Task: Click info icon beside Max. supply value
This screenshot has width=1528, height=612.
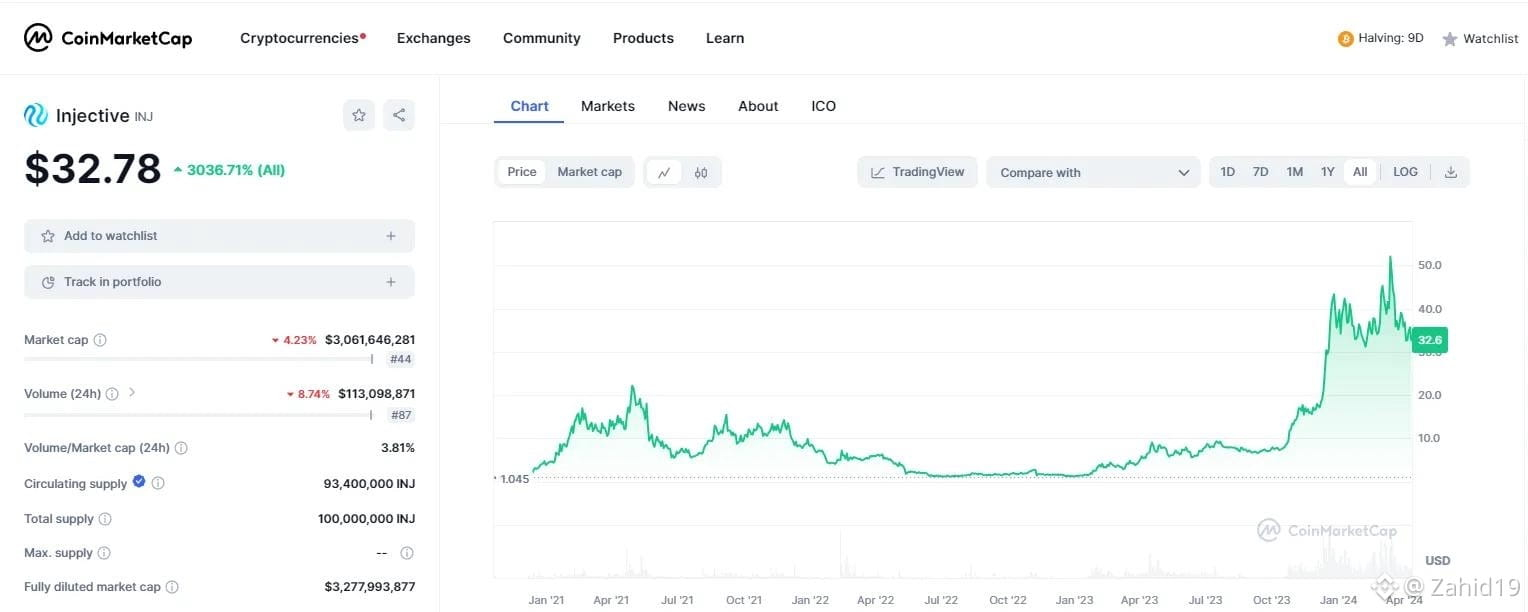Action: [x=407, y=553]
